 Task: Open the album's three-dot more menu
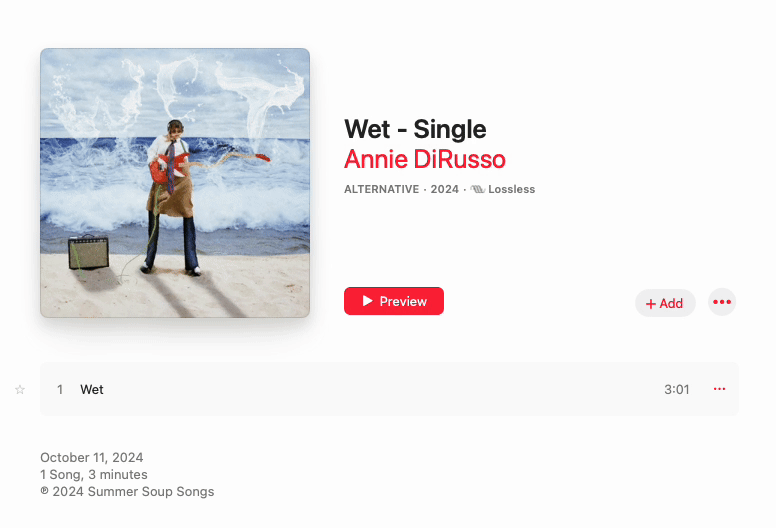[x=722, y=302]
